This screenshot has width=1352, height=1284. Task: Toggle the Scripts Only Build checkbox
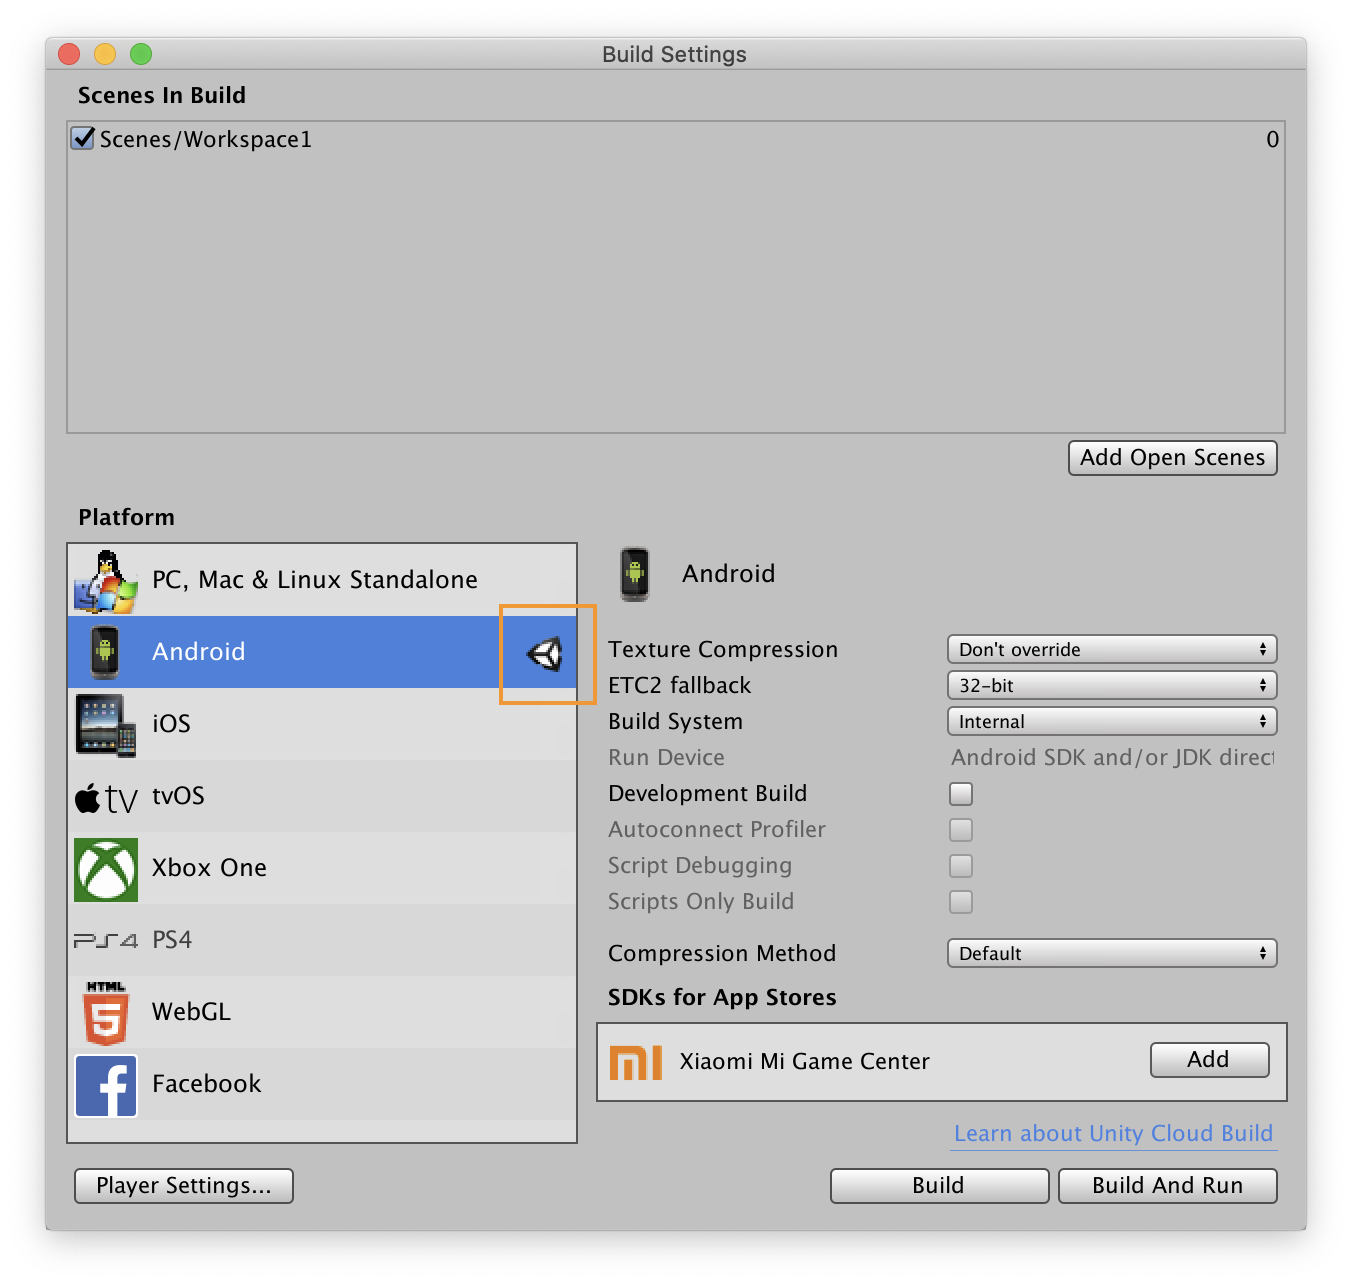coord(961,902)
